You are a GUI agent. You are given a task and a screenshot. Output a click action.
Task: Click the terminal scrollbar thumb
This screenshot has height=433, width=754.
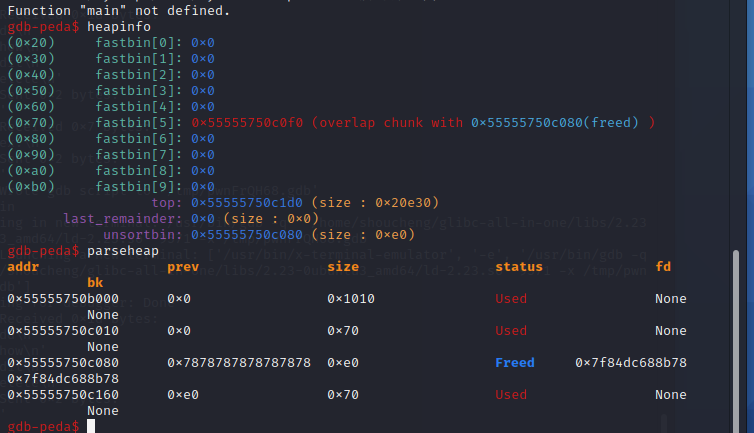737,340
